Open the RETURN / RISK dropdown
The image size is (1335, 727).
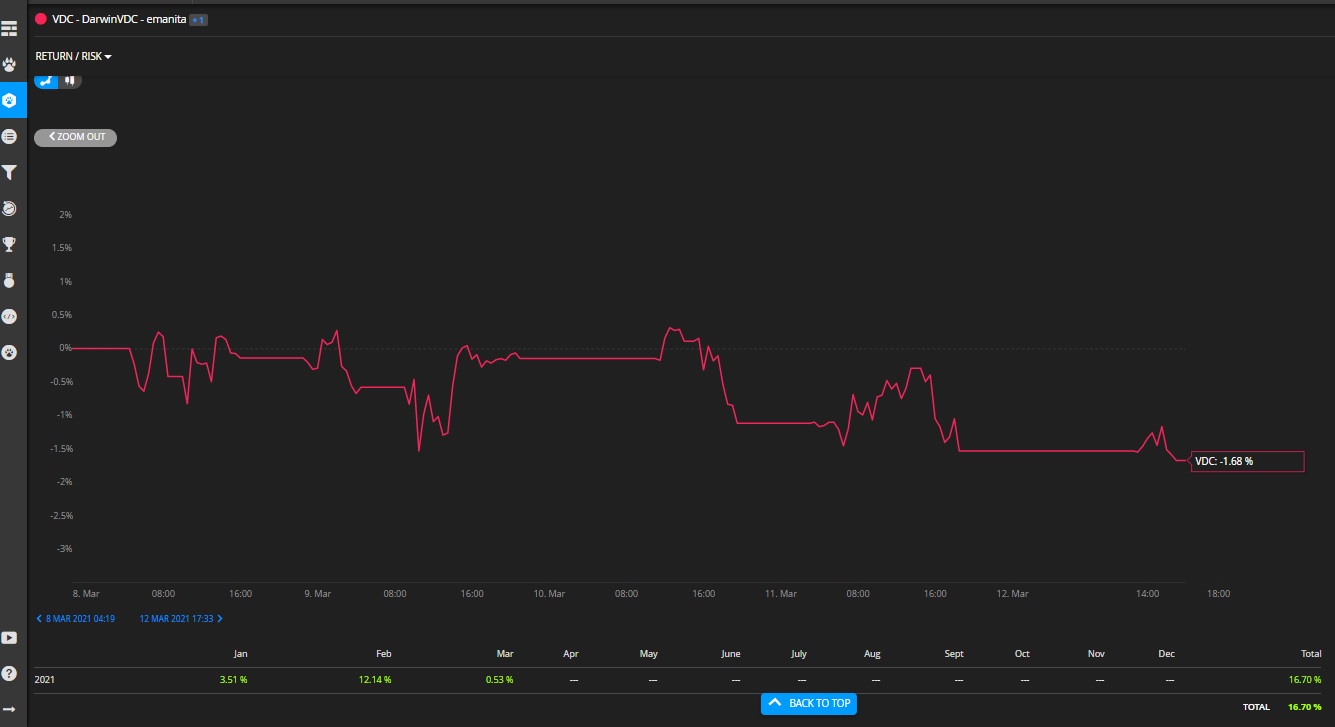click(x=73, y=57)
